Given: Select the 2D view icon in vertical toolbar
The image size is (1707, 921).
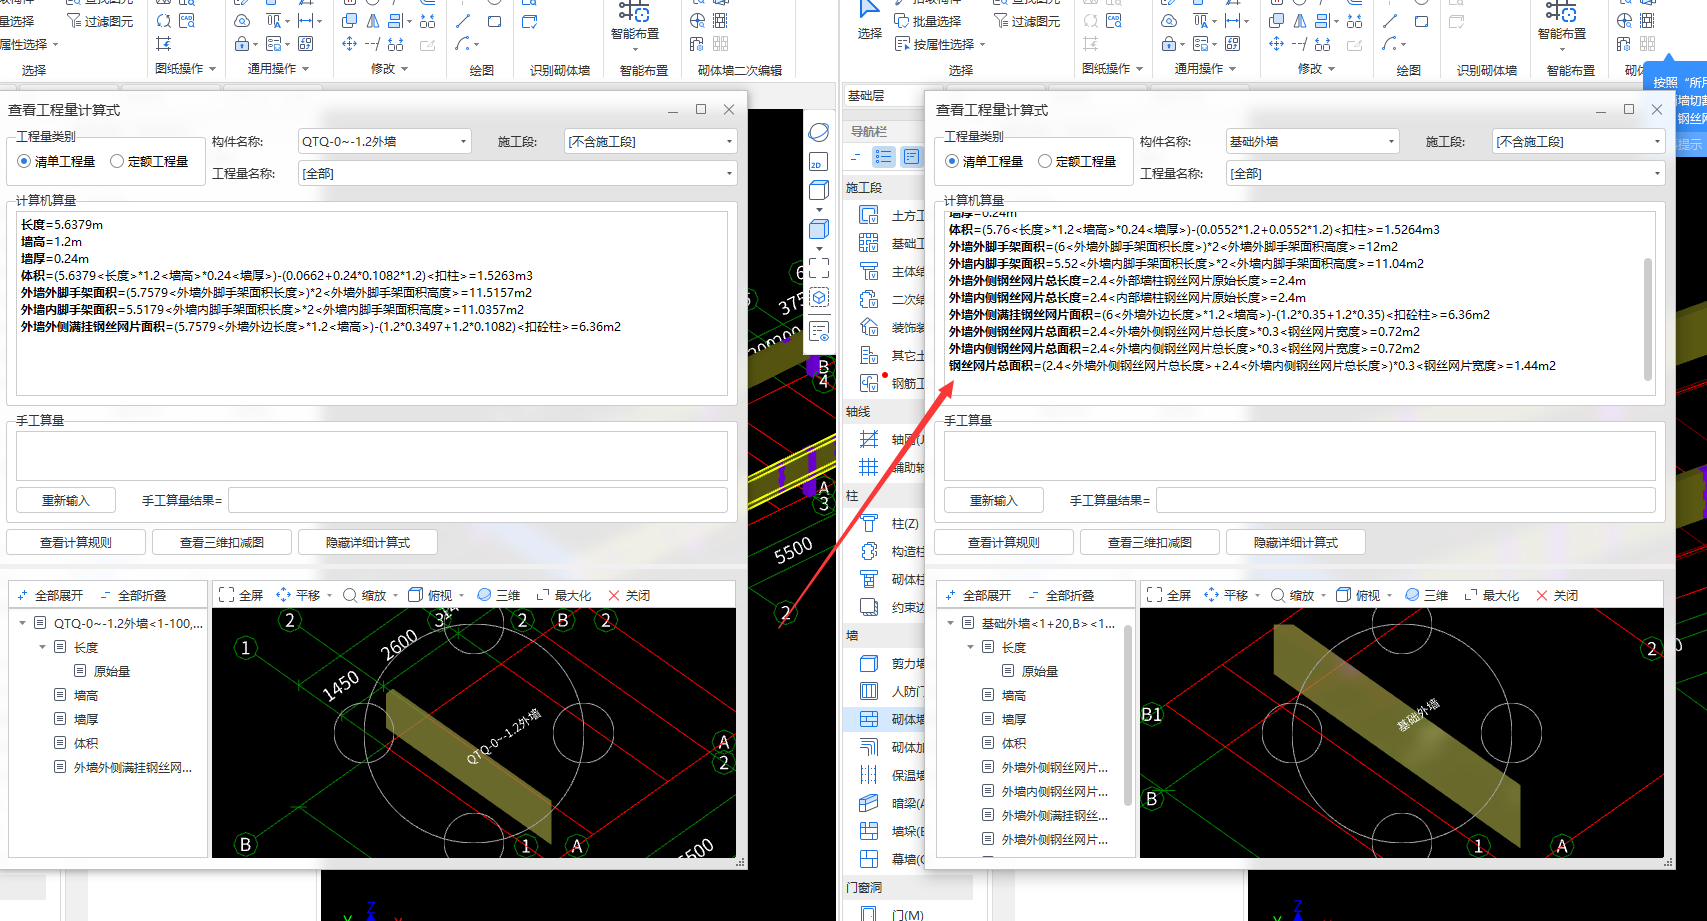Looking at the screenshot, I should click(818, 162).
